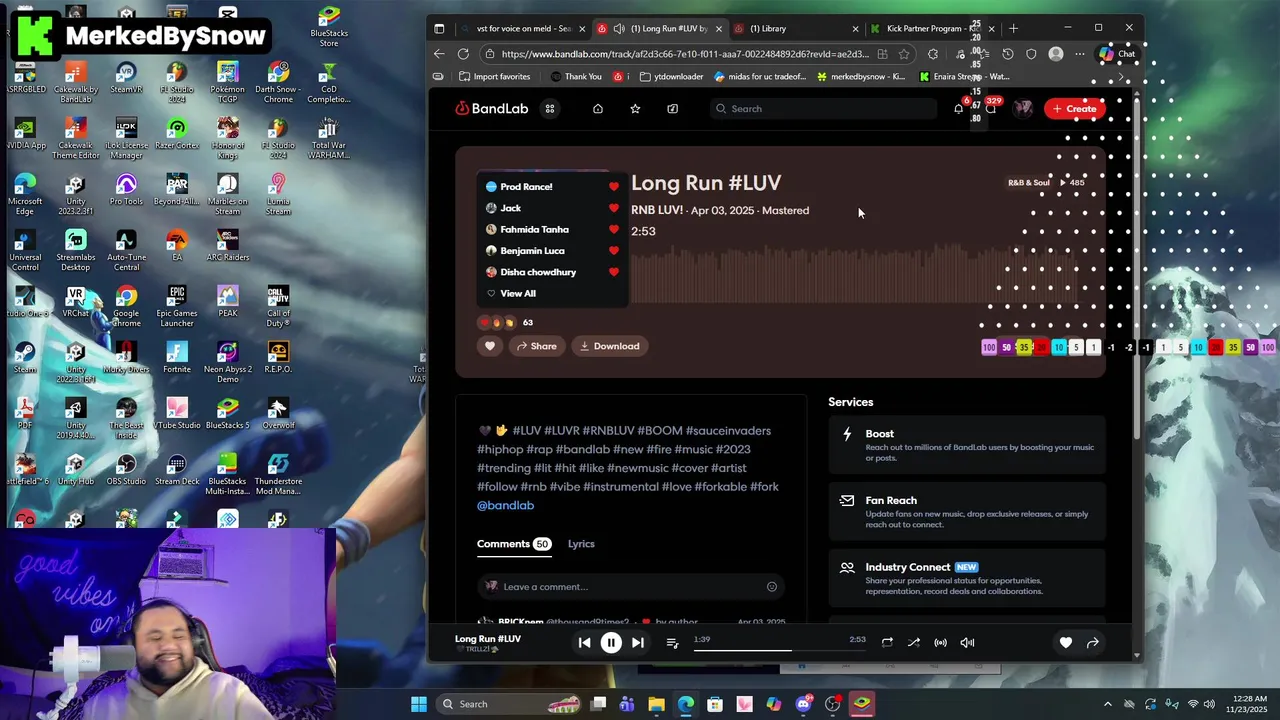The height and width of the screenshot is (720, 1280).
Task: Open Pro Tools desktop shortcut
Action: (x=126, y=189)
